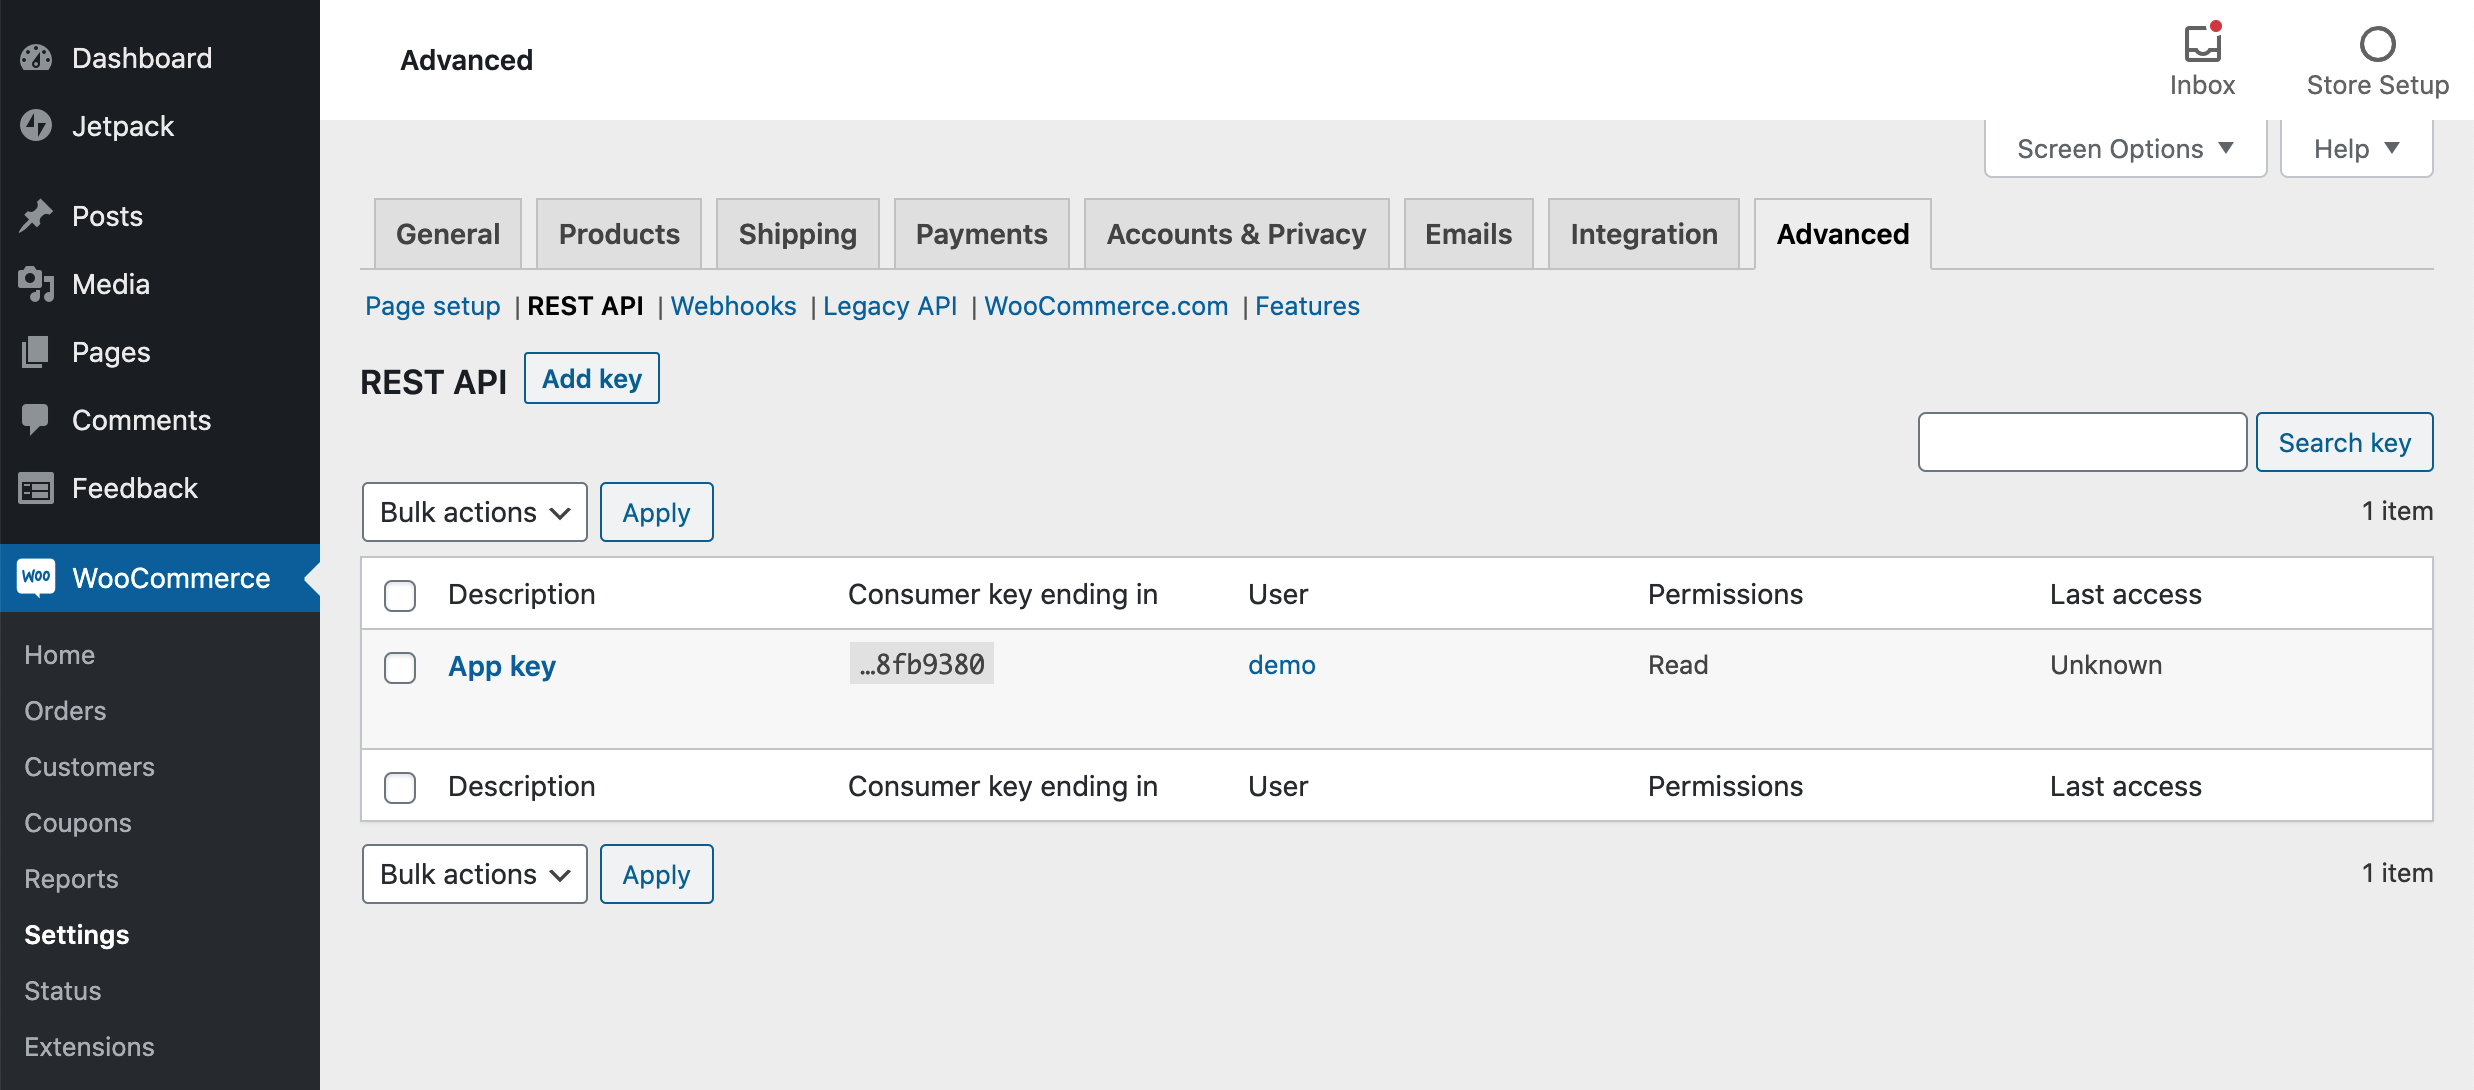Screen dimensions: 2474x1090
Task: Expand the bottom Bulk actions dropdown
Action: tap(472, 874)
